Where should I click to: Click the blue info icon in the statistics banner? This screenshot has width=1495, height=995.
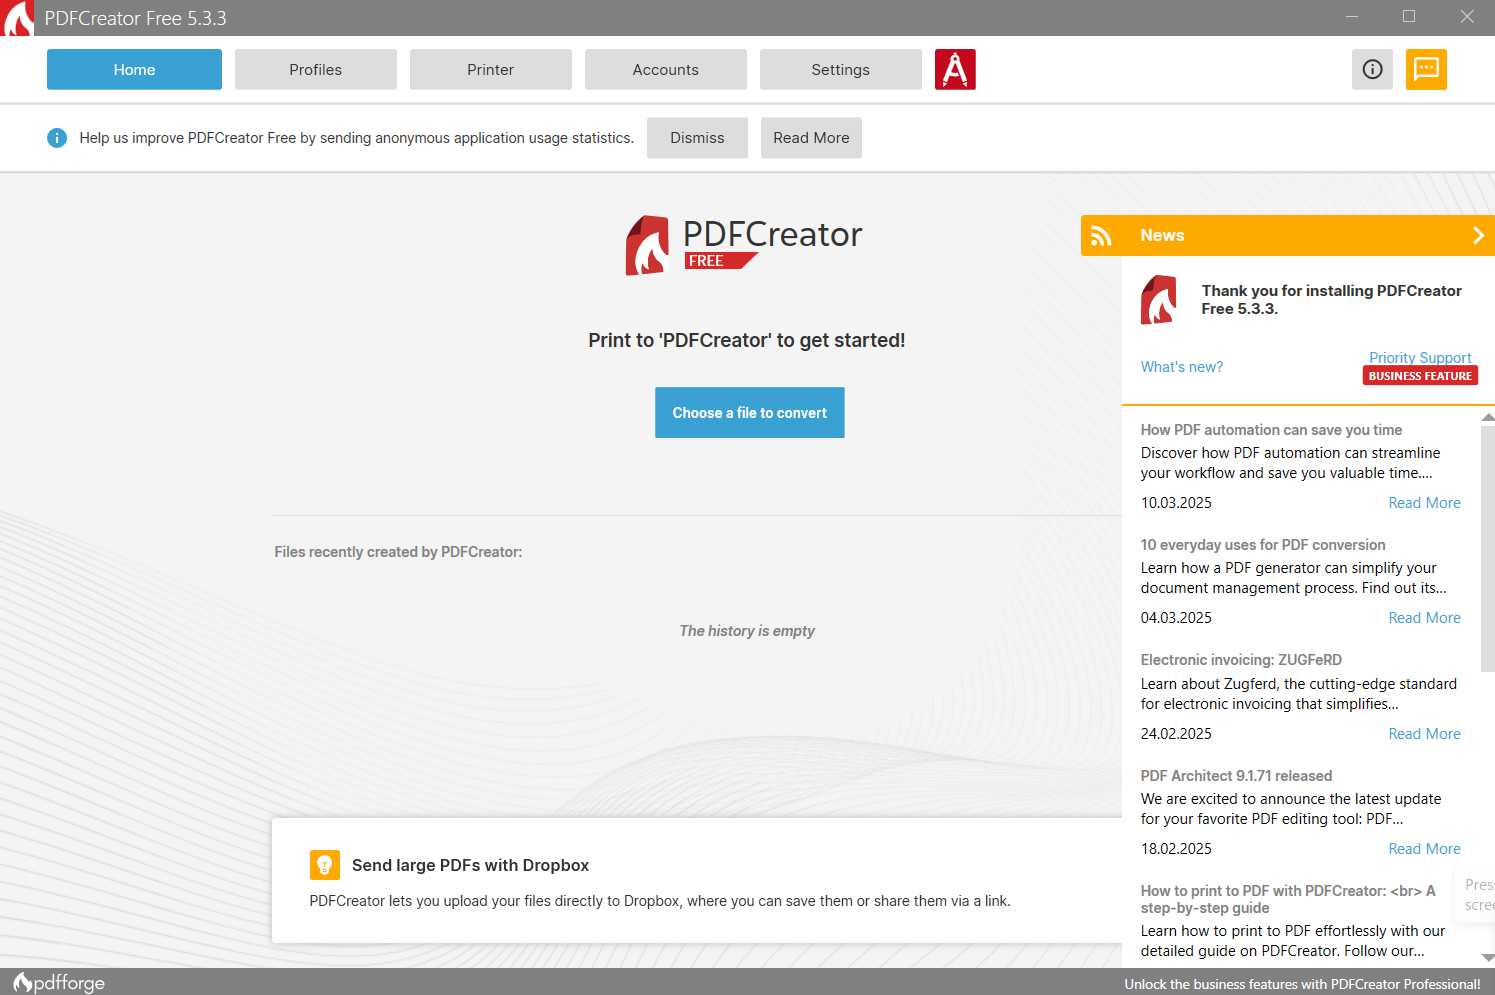(57, 137)
